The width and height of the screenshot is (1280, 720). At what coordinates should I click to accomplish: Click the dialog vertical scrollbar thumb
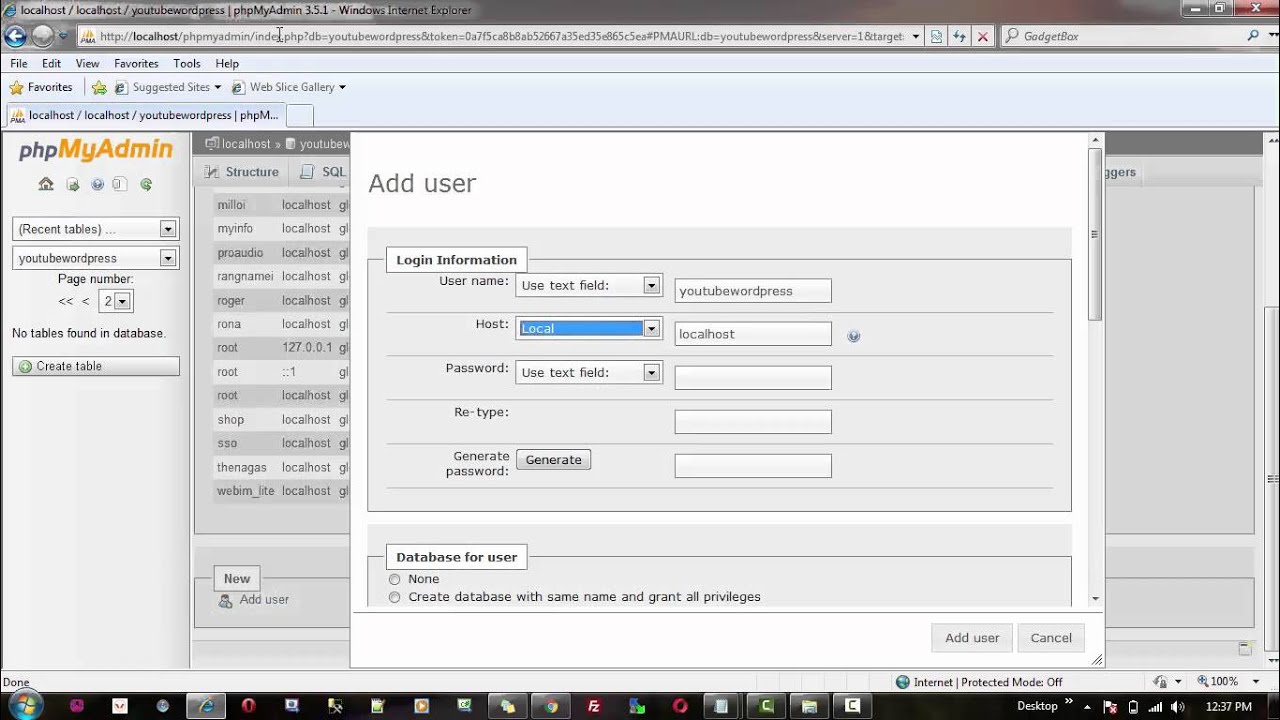[1095, 235]
